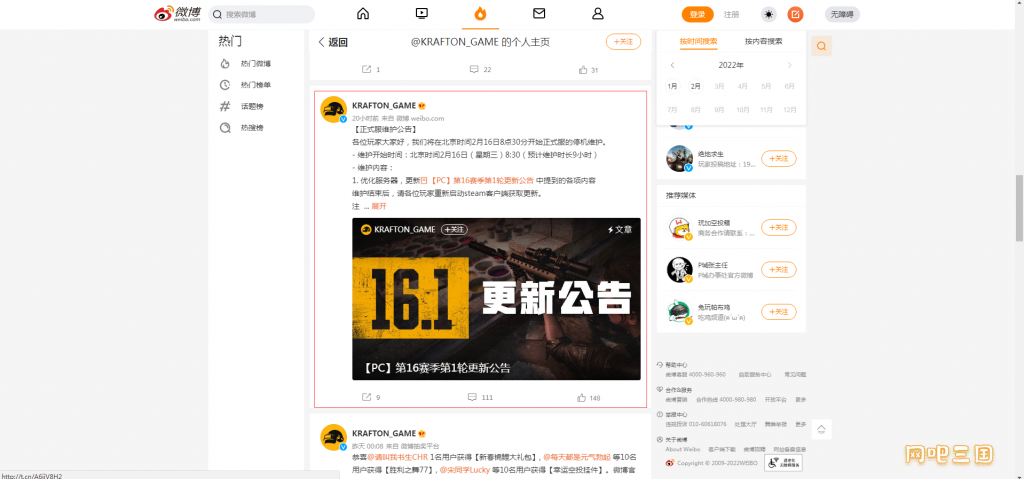Image resolution: width=1024 pixels, height=479 pixels.
Task: Follow 绝地求生 account with +关注
Action: [x=778, y=159]
